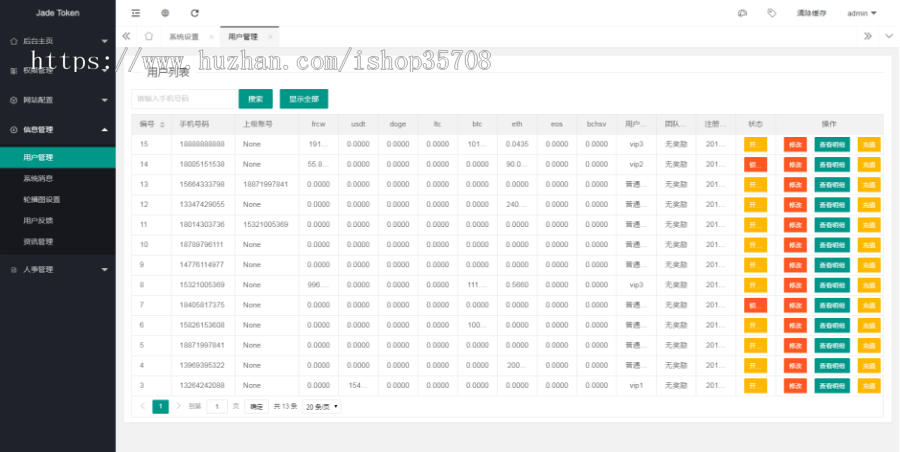Image resolution: width=900 pixels, height=452 pixels.
Task: Click 查看明细 for user 5
Action: (832, 345)
